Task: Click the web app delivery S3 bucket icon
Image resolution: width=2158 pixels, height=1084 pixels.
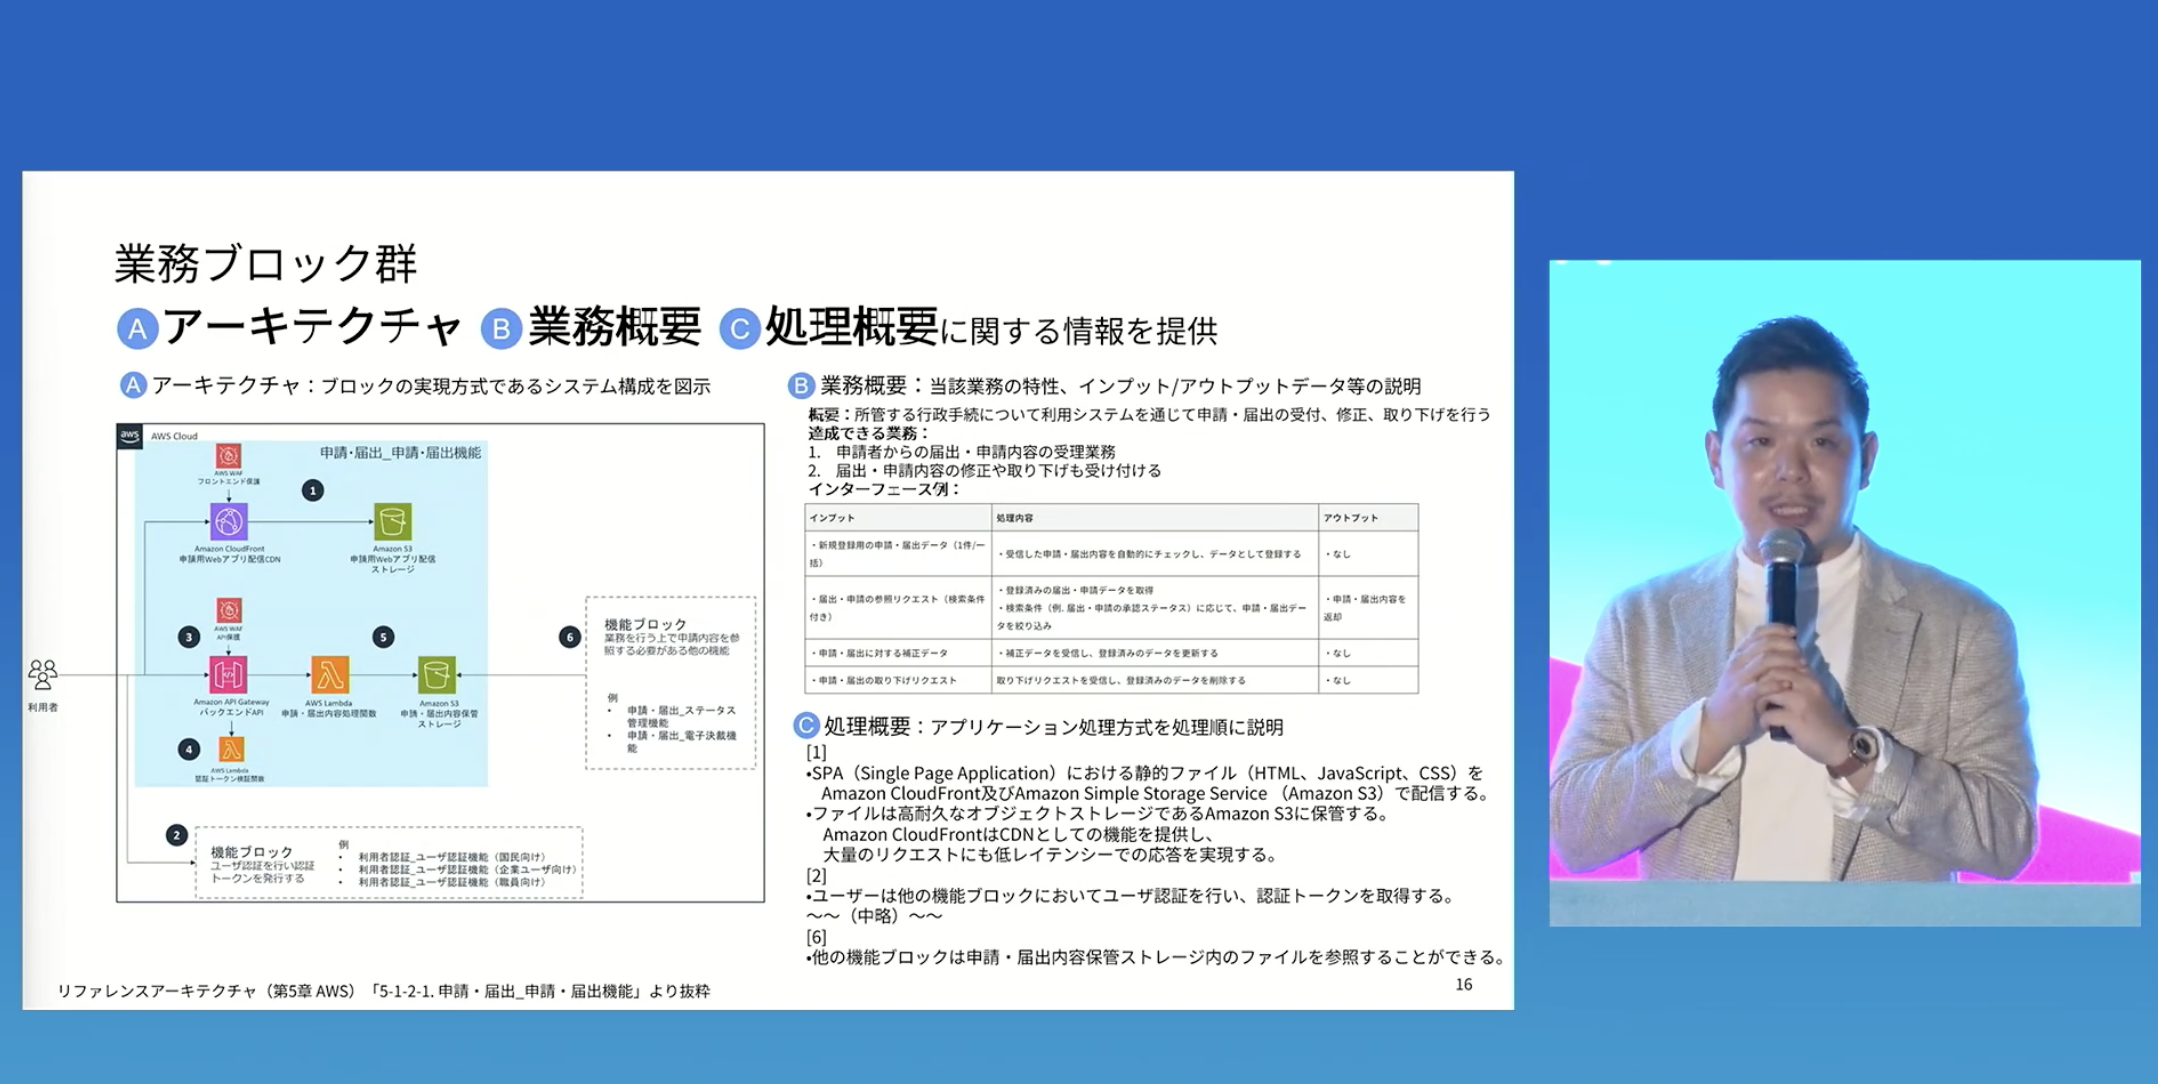Action: (392, 522)
